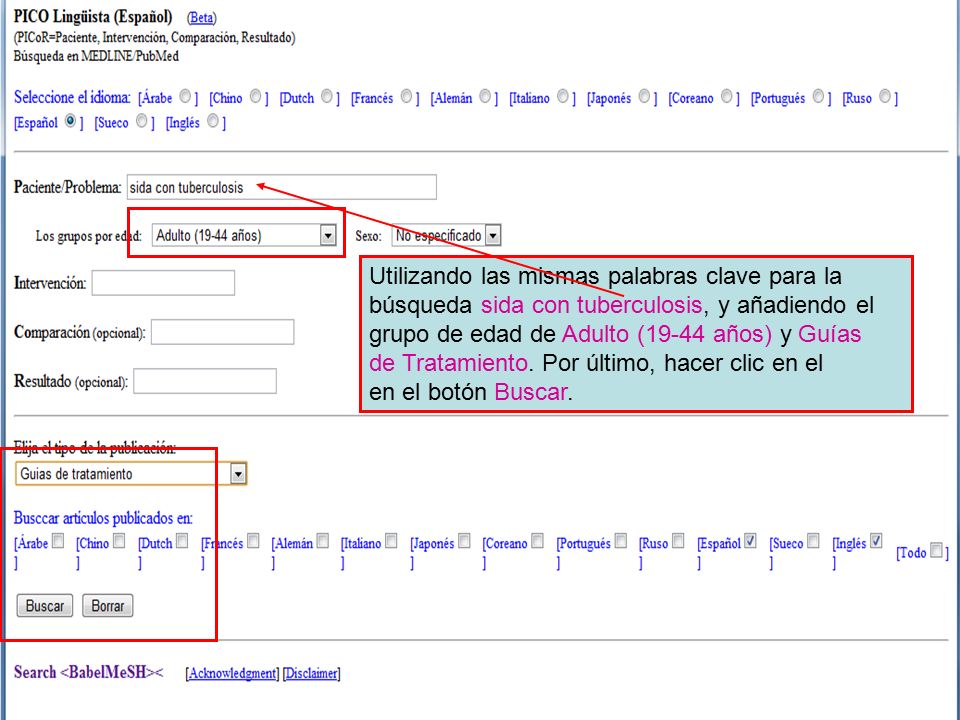The height and width of the screenshot is (720, 960).
Task: Select the Francés language radio button
Action: click(x=407, y=97)
